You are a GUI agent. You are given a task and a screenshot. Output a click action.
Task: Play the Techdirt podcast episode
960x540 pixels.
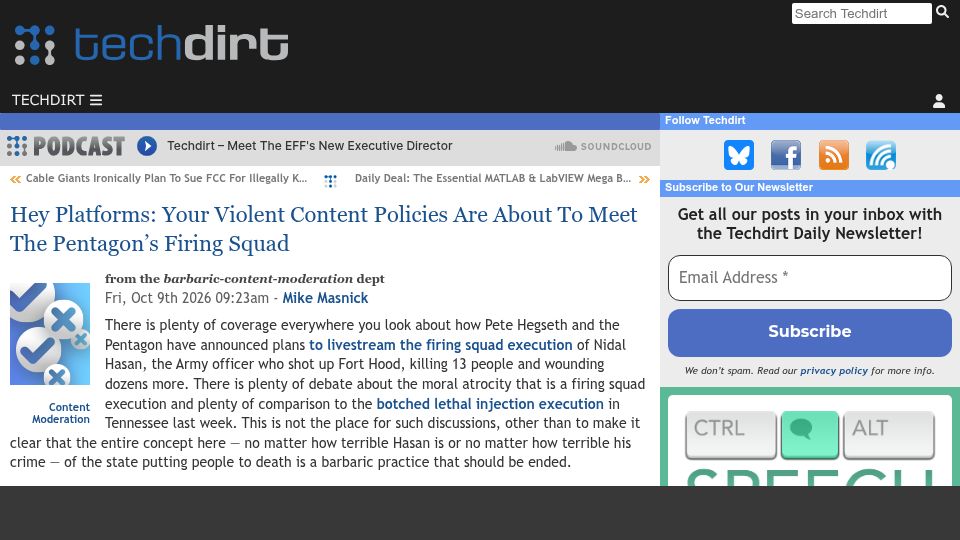point(147,146)
